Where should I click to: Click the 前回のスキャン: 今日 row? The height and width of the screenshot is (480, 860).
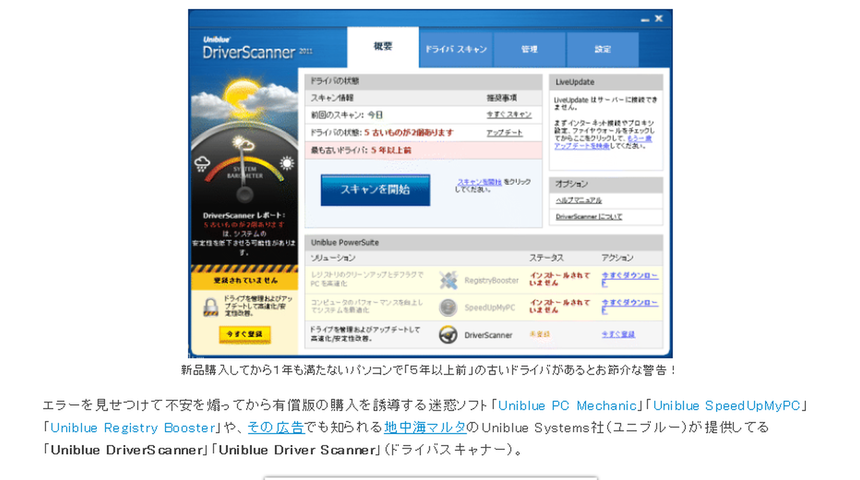point(423,115)
